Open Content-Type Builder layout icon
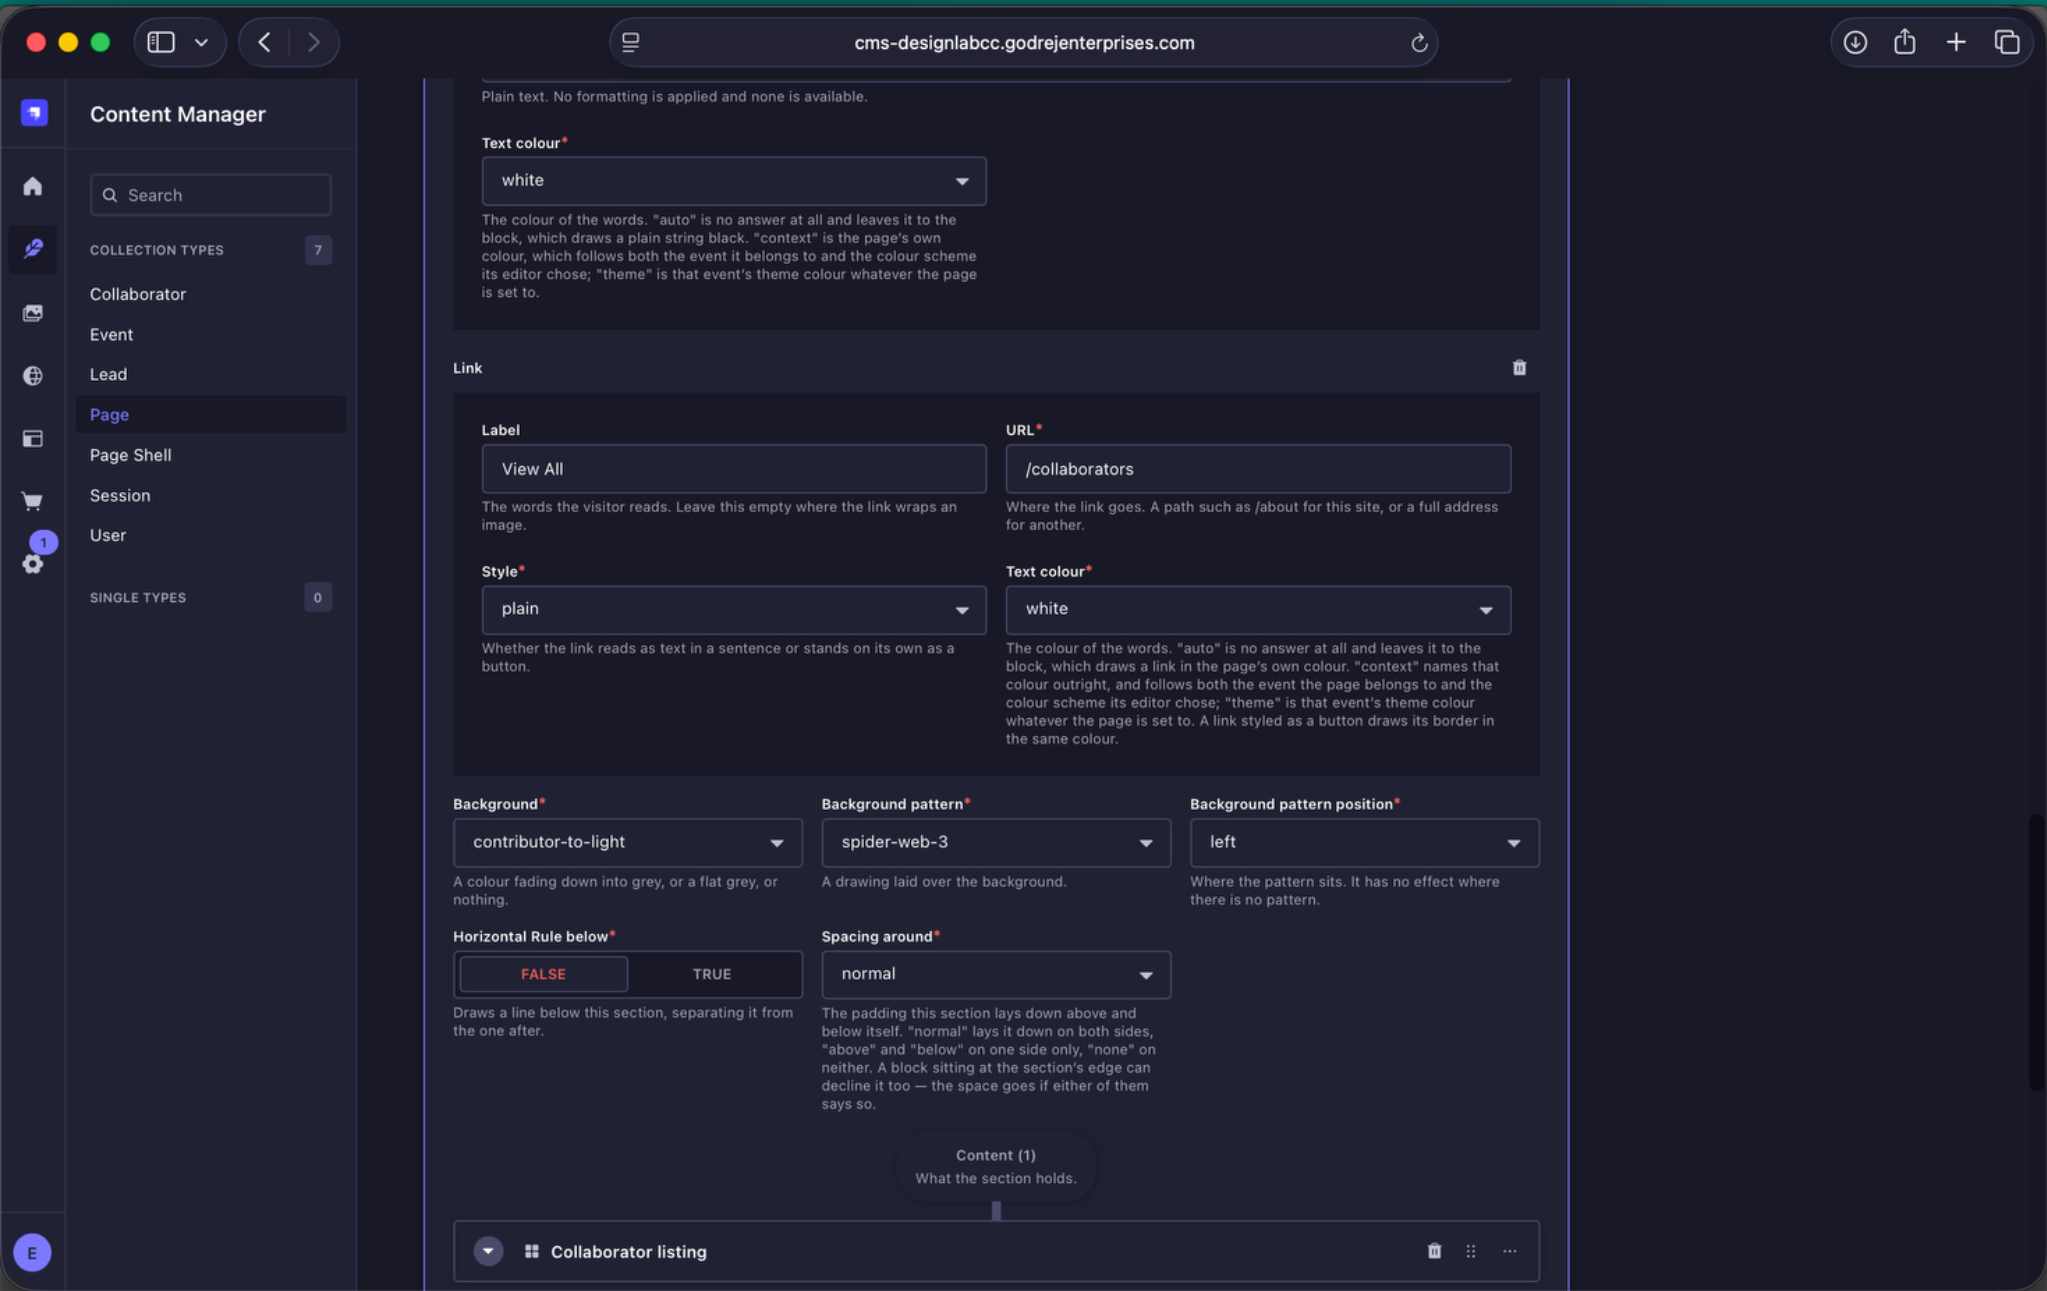Viewport: 2047px width, 1291px height. pyautogui.click(x=33, y=438)
